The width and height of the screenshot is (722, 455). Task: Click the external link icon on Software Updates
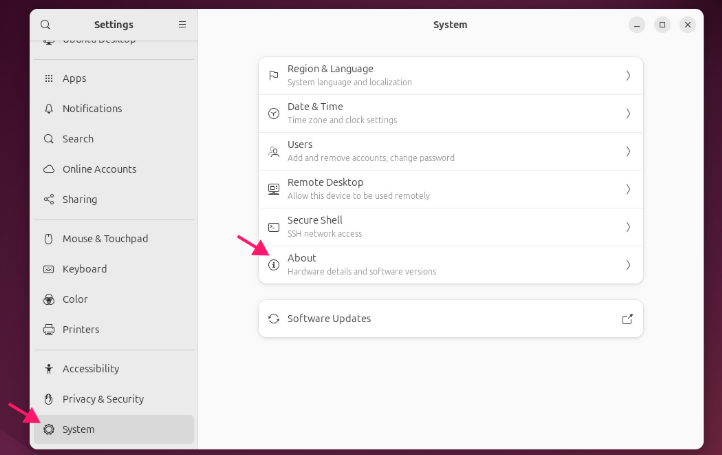click(627, 319)
